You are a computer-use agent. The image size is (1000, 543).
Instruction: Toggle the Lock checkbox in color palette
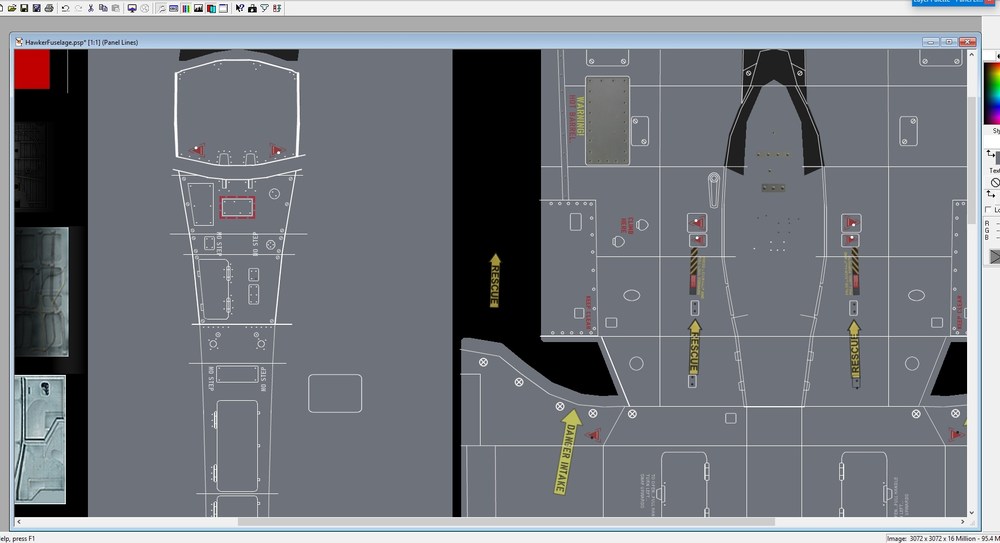coord(988,209)
